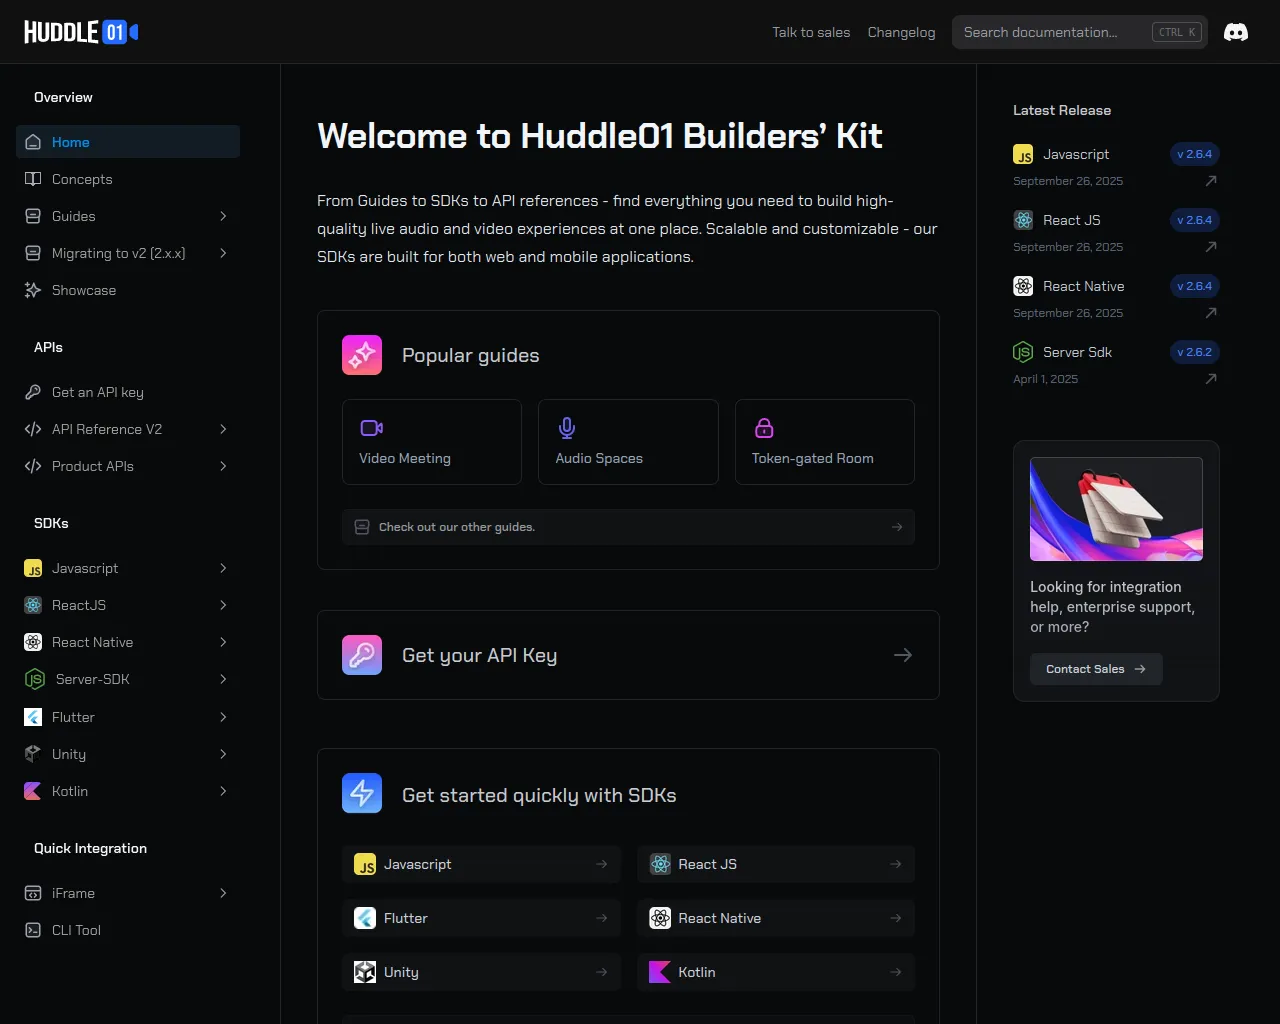Open React JS release arrow icon
Viewport: 1280px width, 1024px height.
click(x=1211, y=247)
